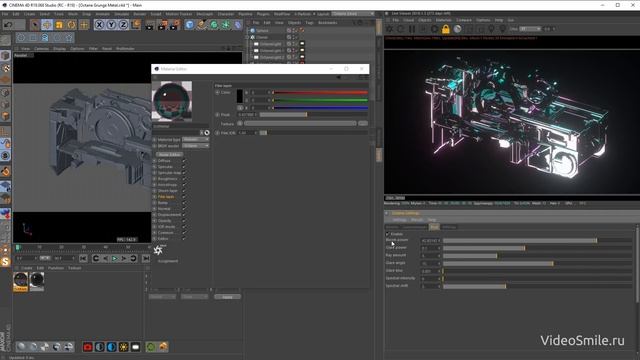This screenshot has width=640, height=360.
Task: Click the clay mode sphere icon
Action: 458,29
